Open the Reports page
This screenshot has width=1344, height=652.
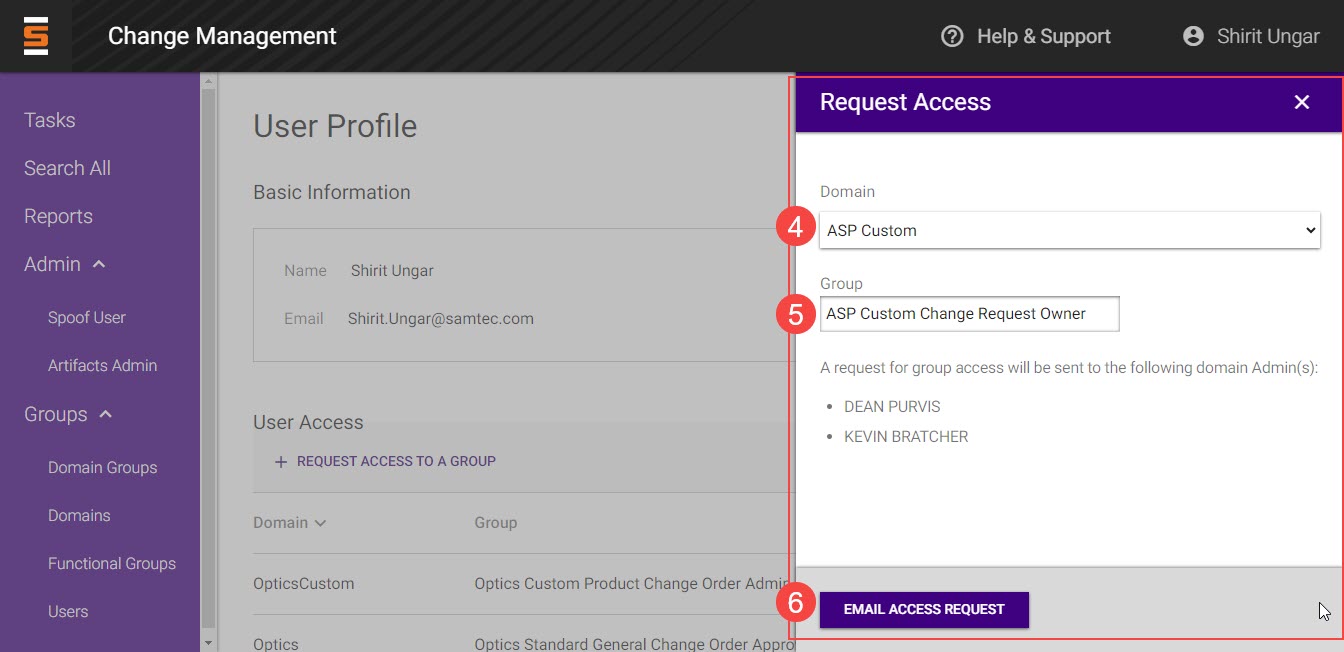point(58,216)
